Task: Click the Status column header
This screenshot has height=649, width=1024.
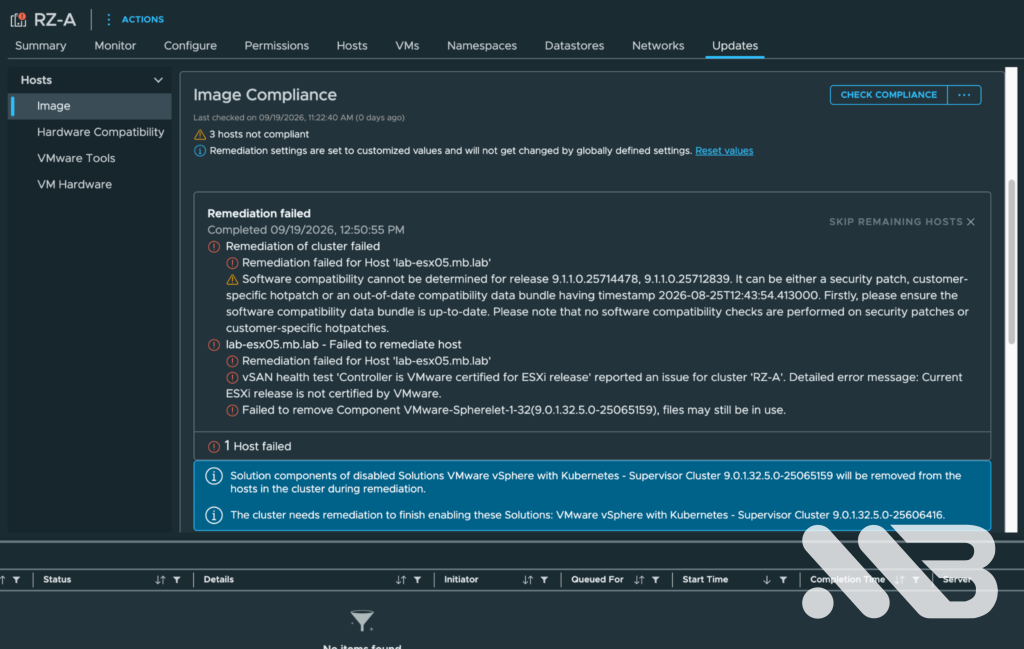Action: click(x=57, y=580)
